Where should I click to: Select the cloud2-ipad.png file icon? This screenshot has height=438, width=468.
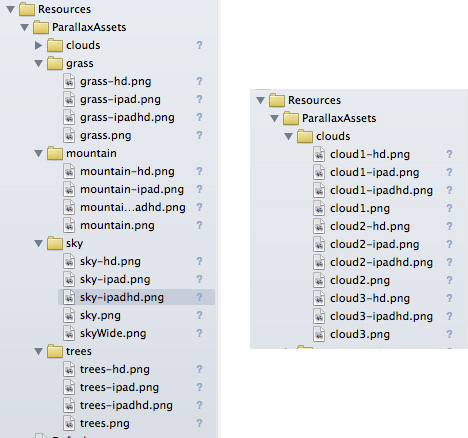tap(319, 244)
